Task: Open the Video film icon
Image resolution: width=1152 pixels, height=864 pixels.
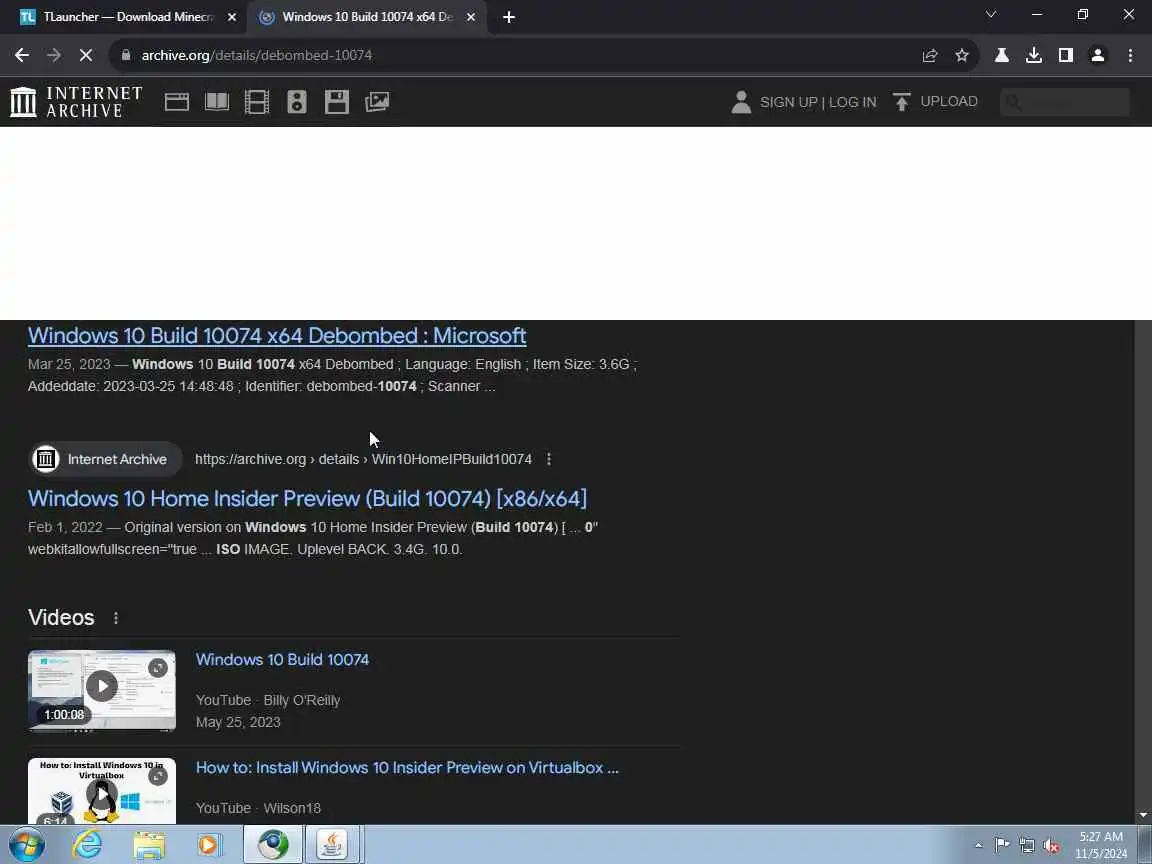Action: 256,101
